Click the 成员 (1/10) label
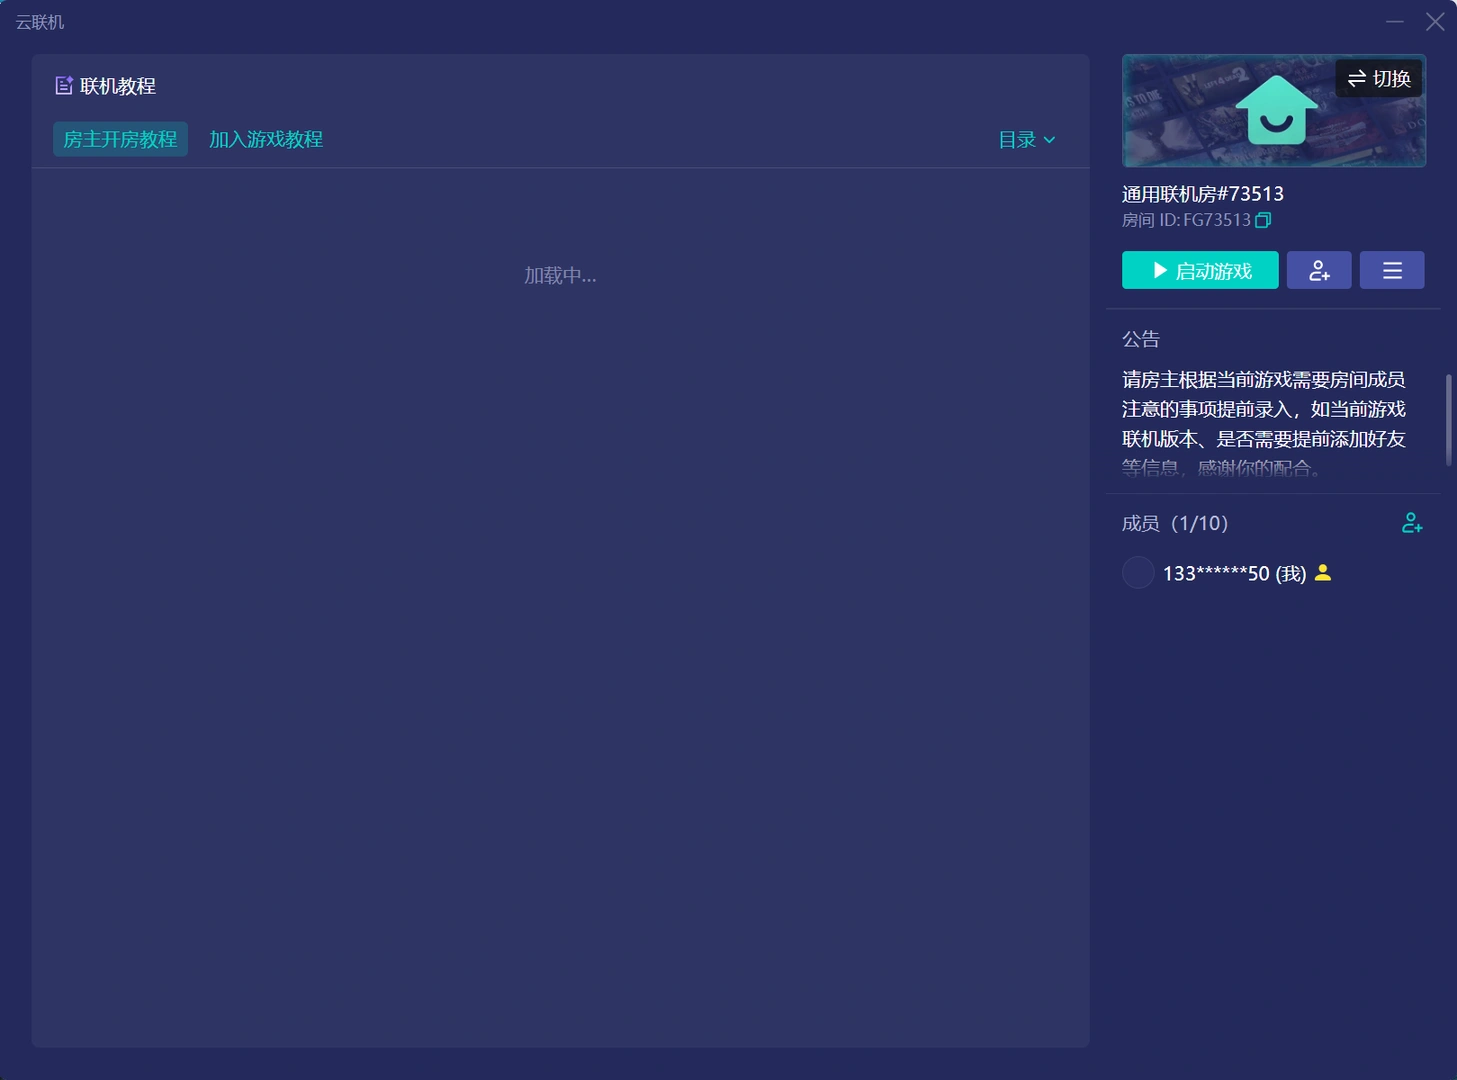The height and width of the screenshot is (1080, 1457). pos(1175,523)
